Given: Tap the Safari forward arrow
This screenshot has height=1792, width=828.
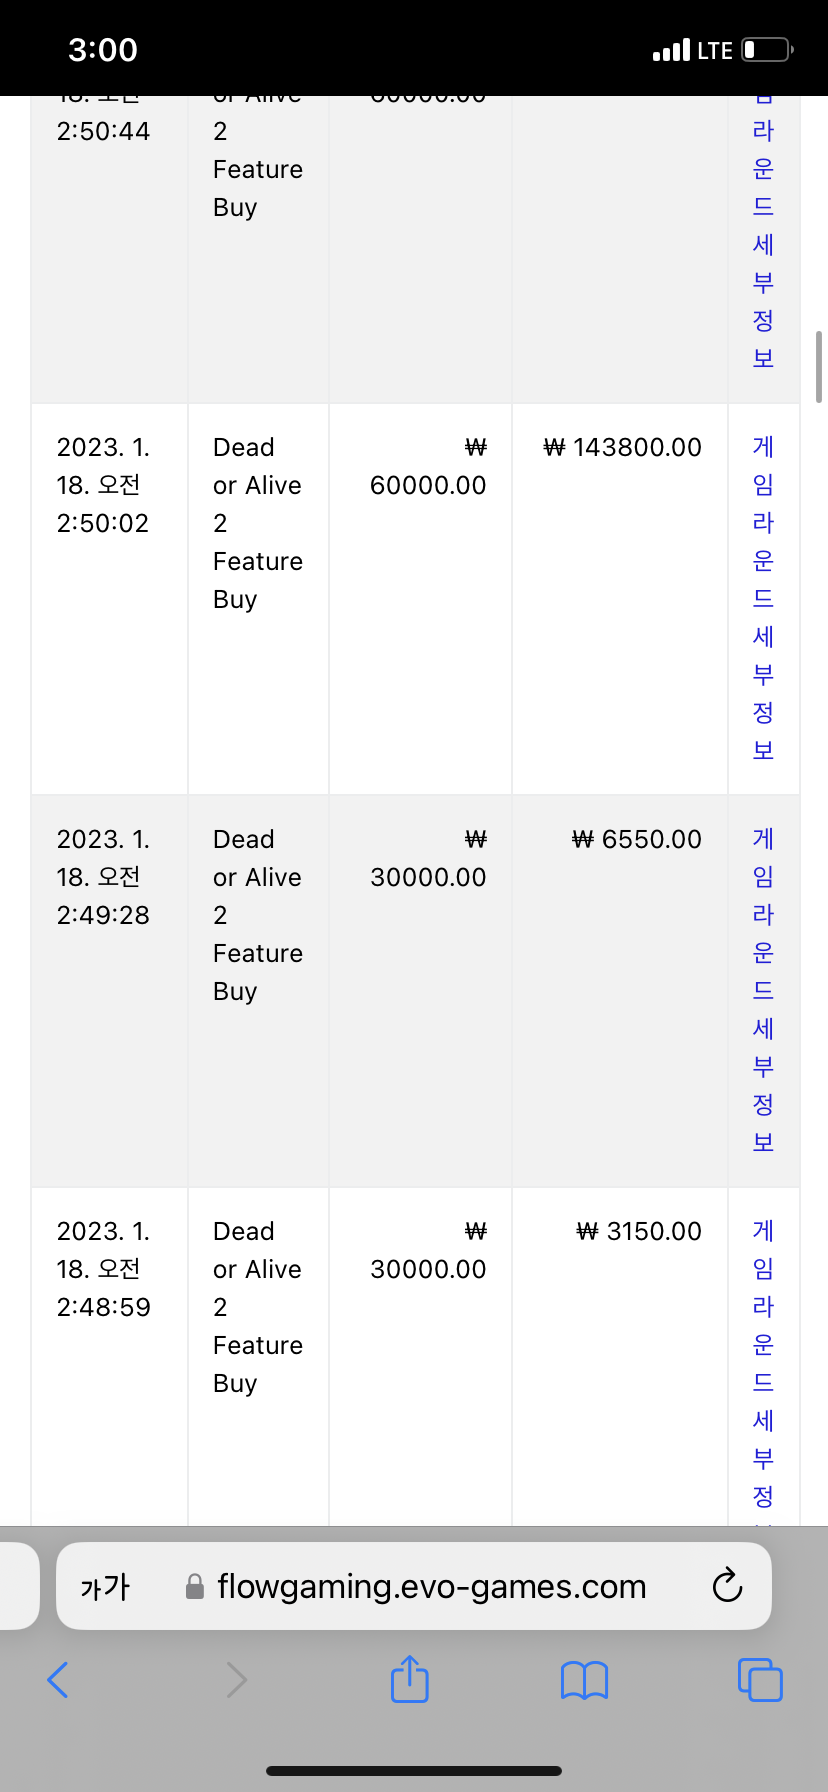Looking at the screenshot, I should tap(236, 1680).
